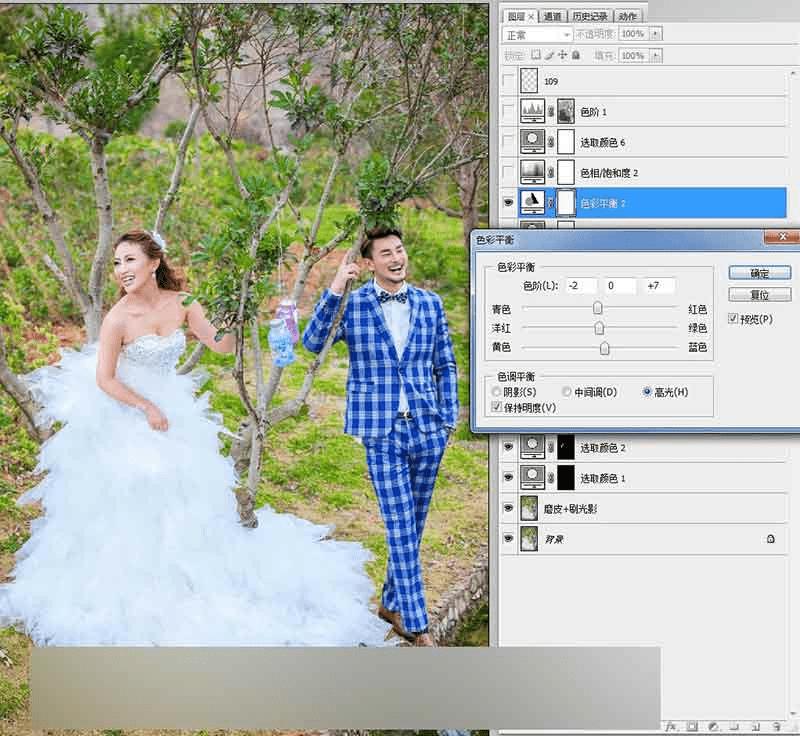Switch to the 历史记录 history tab
The height and width of the screenshot is (736, 800).
pyautogui.click(x=590, y=16)
